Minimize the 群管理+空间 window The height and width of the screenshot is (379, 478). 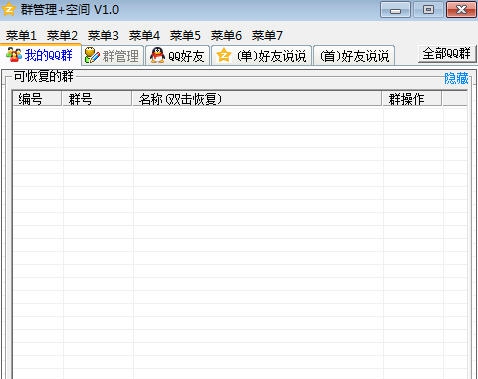click(x=395, y=10)
